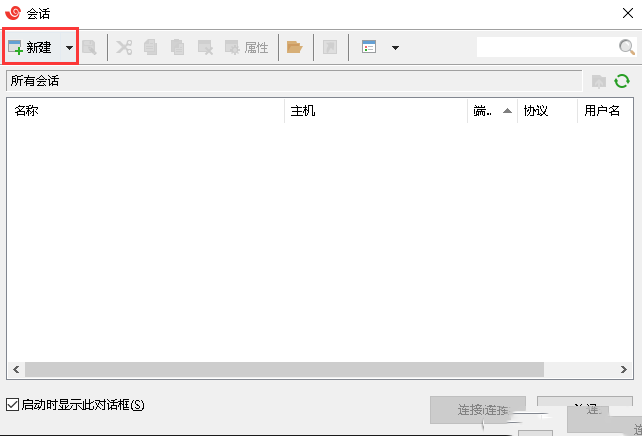Click the open folder icon
This screenshot has width=642, height=436.
[294, 47]
